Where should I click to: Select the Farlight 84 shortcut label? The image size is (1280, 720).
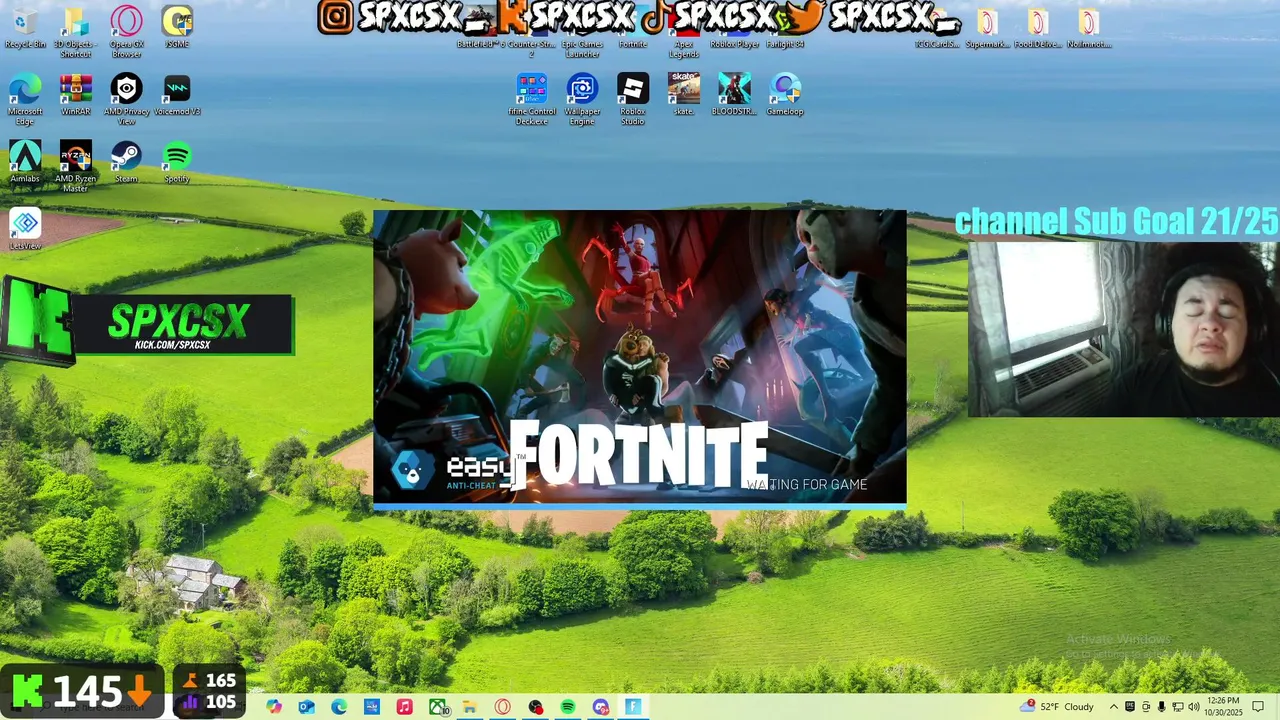pos(785,44)
